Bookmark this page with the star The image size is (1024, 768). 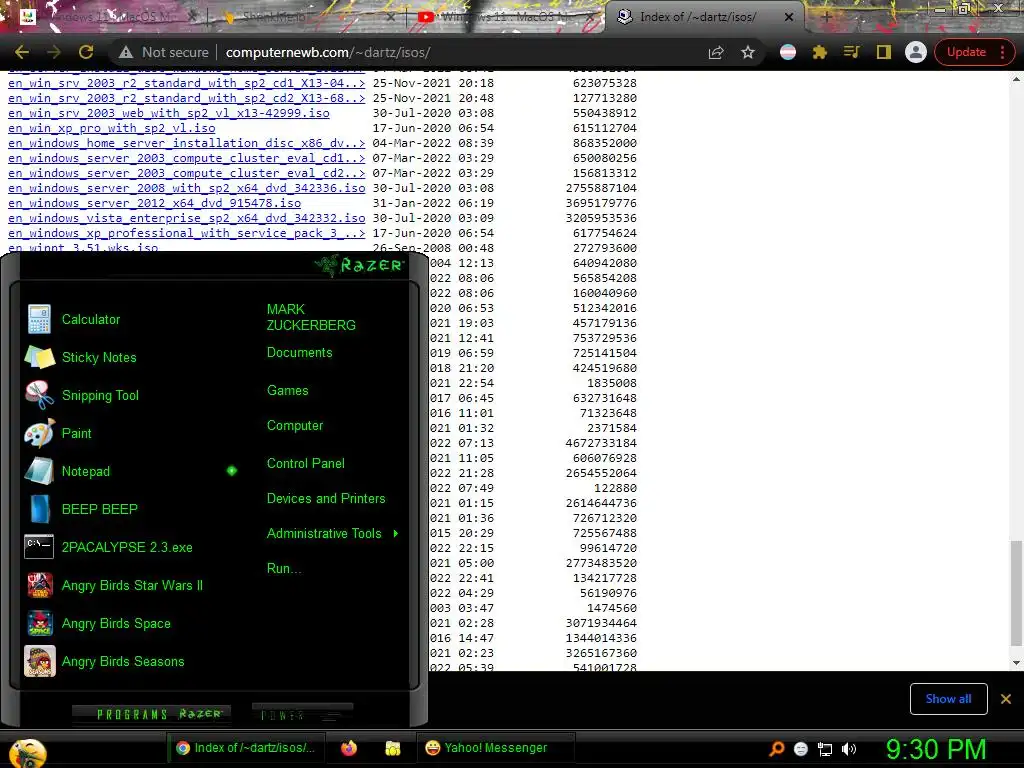[x=748, y=52]
